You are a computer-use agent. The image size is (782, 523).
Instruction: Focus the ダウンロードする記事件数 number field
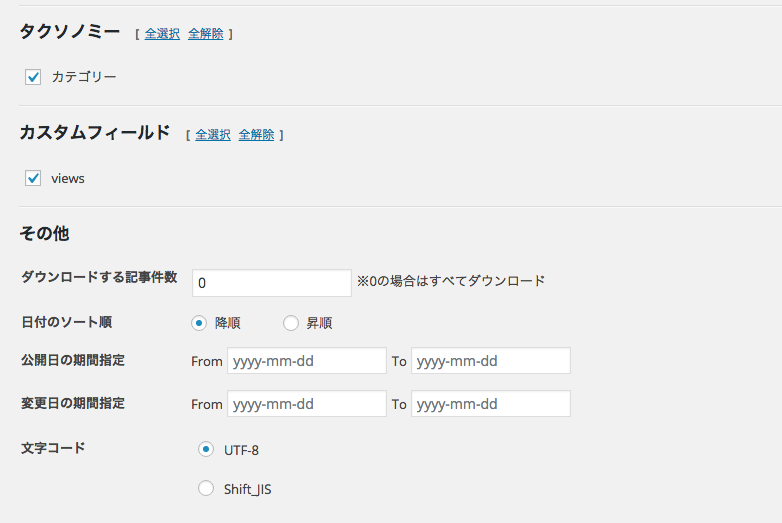pyautogui.click(x=272, y=283)
